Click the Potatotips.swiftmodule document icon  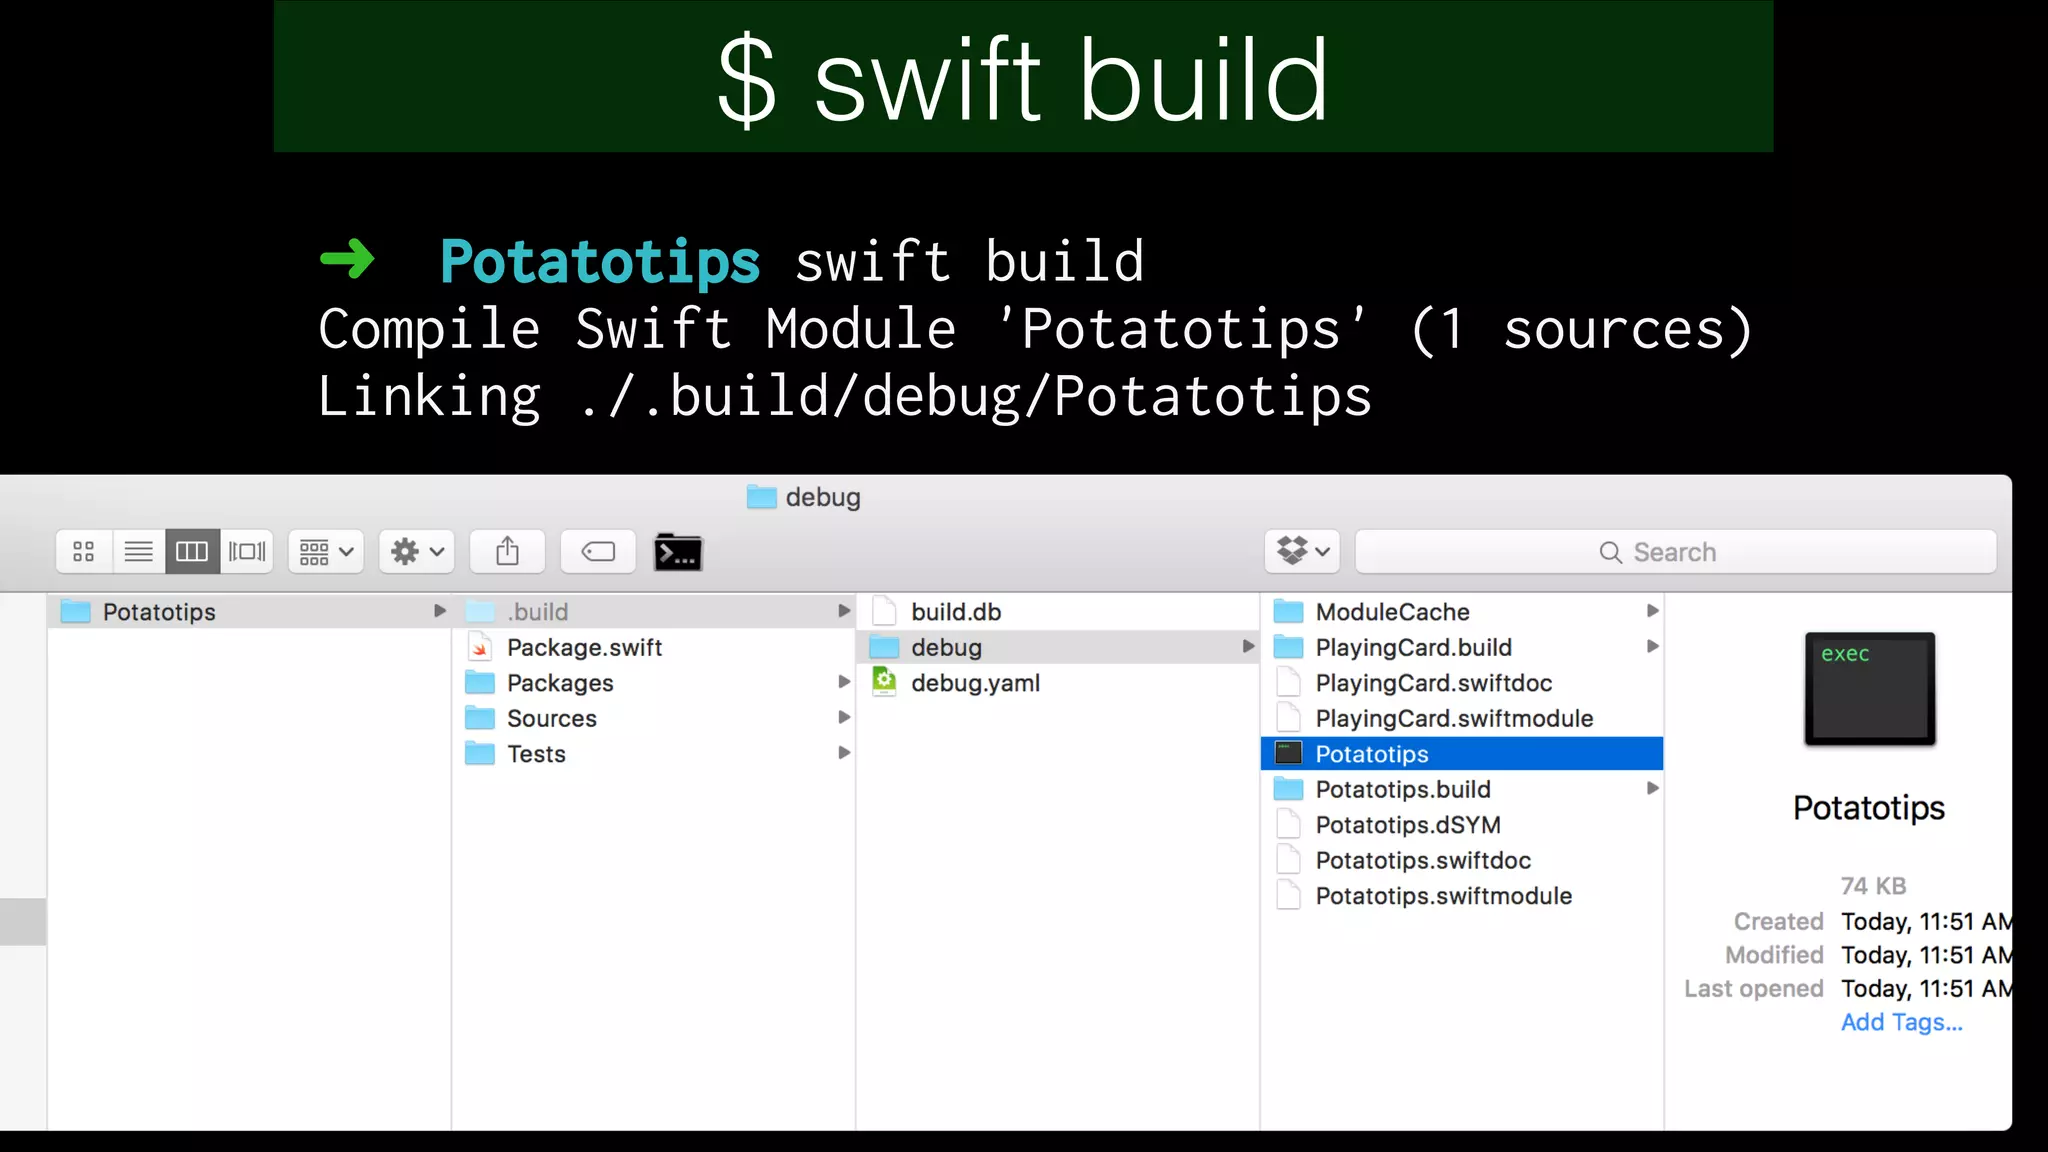[x=1289, y=895]
